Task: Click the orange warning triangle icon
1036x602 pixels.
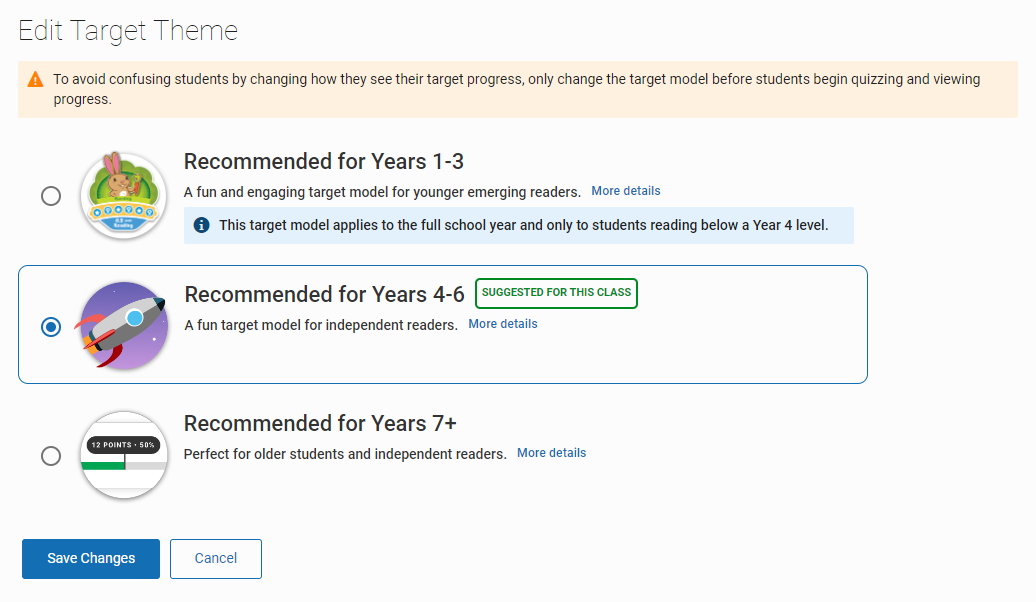Action: (35, 80)
